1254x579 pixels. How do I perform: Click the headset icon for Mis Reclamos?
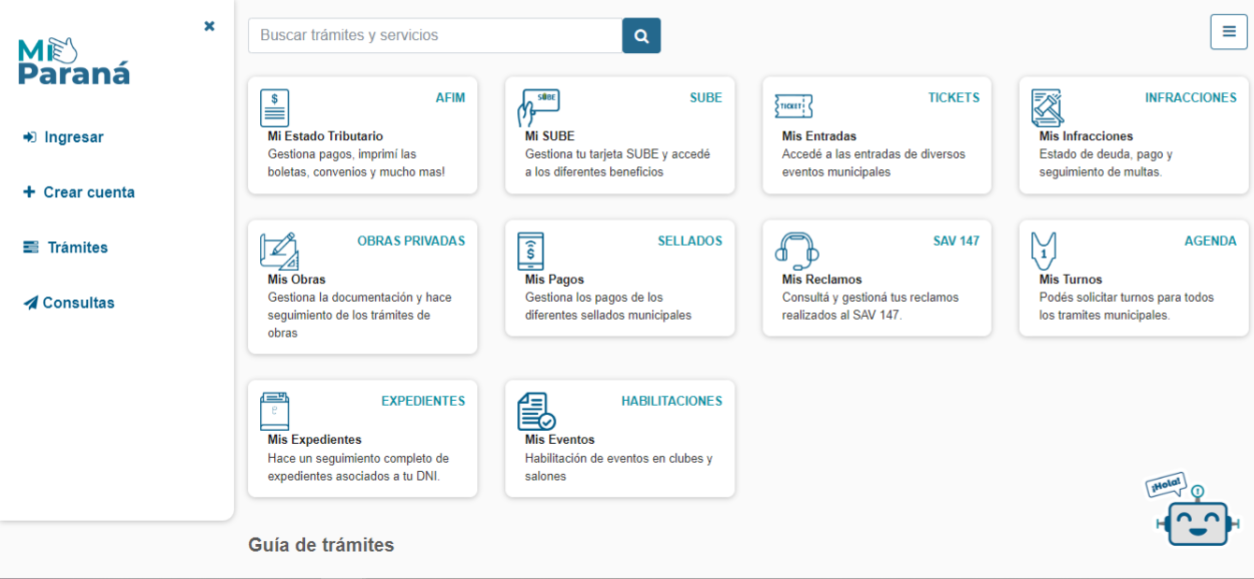[x=797, y=250]
